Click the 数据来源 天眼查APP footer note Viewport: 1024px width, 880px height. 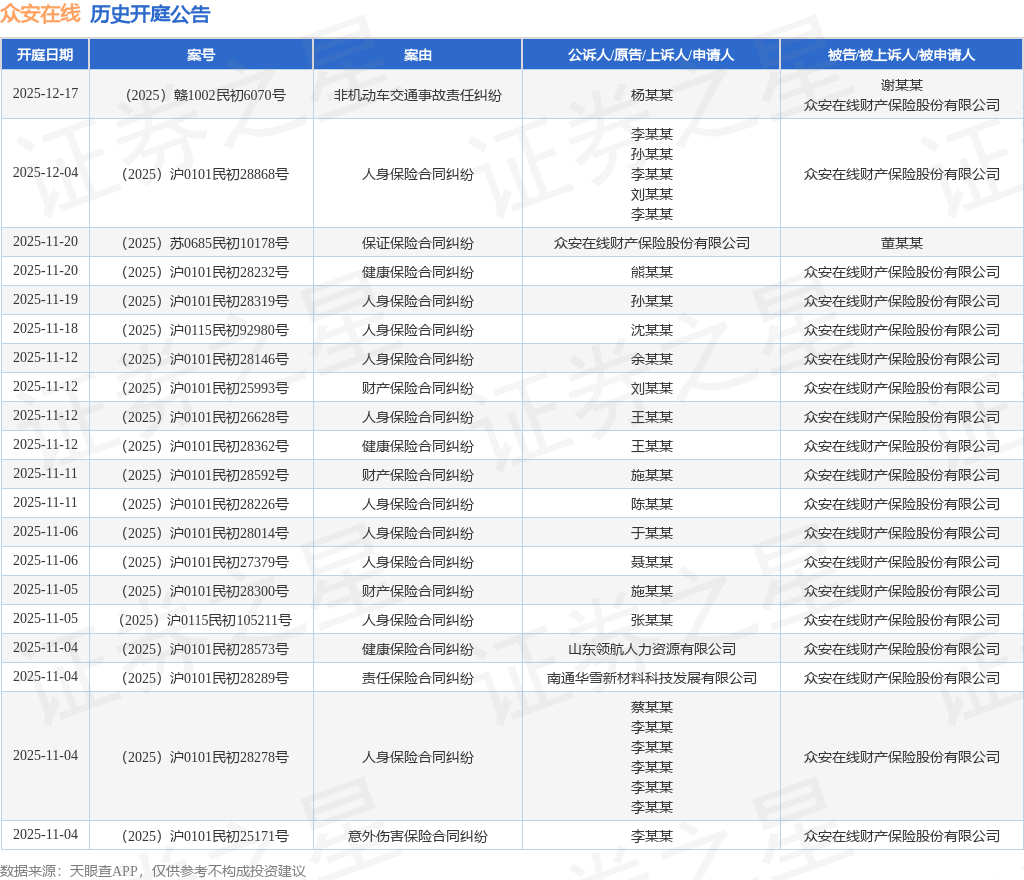pyautogui.click(x=153, y=871)
